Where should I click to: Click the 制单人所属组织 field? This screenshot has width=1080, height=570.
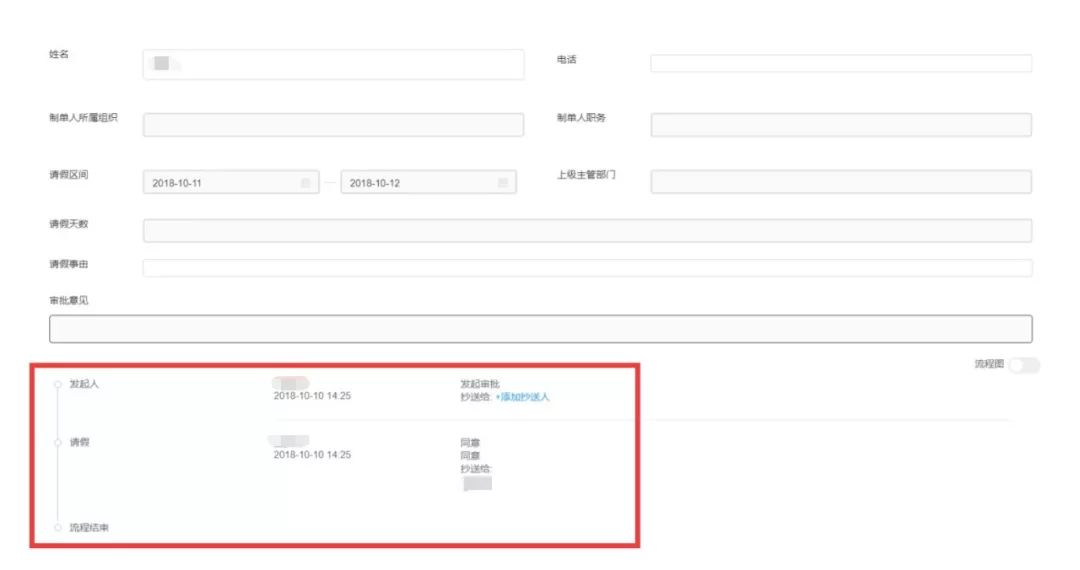[x=333, y=125]
